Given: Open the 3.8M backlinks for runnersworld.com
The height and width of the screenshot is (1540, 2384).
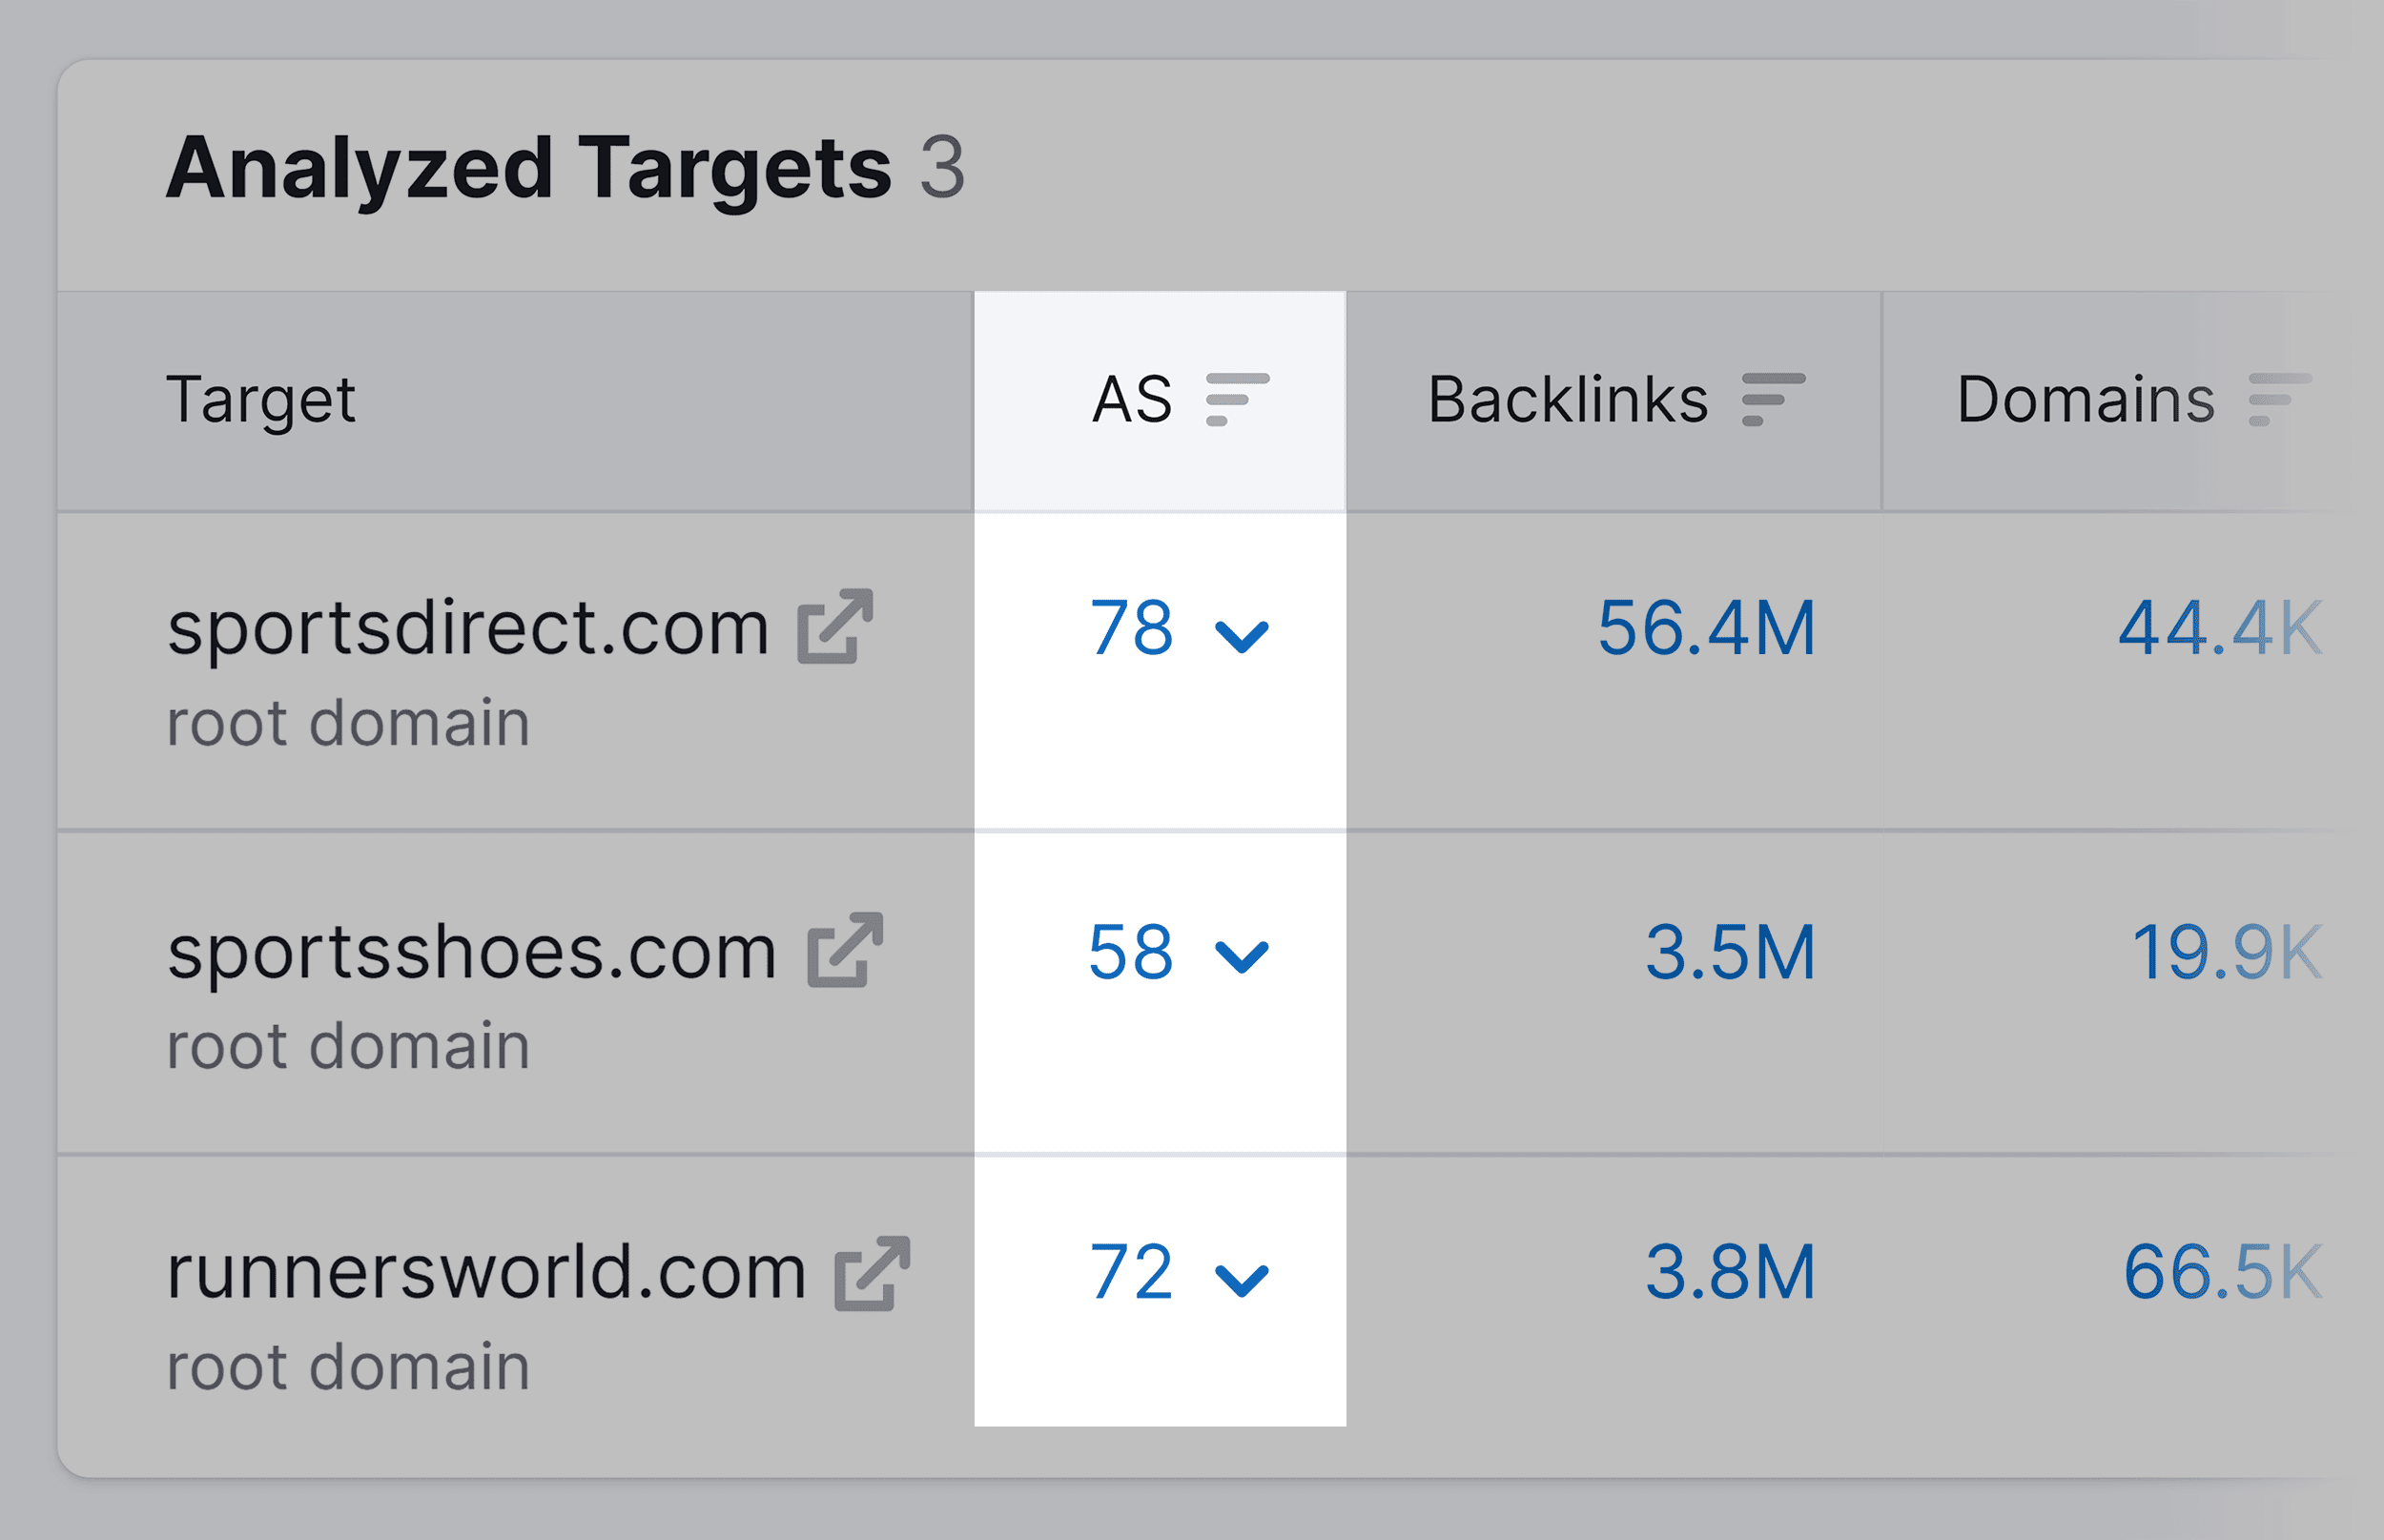Looking at the screenshot, I should pyautogui.click(x=1727, y=1272).
